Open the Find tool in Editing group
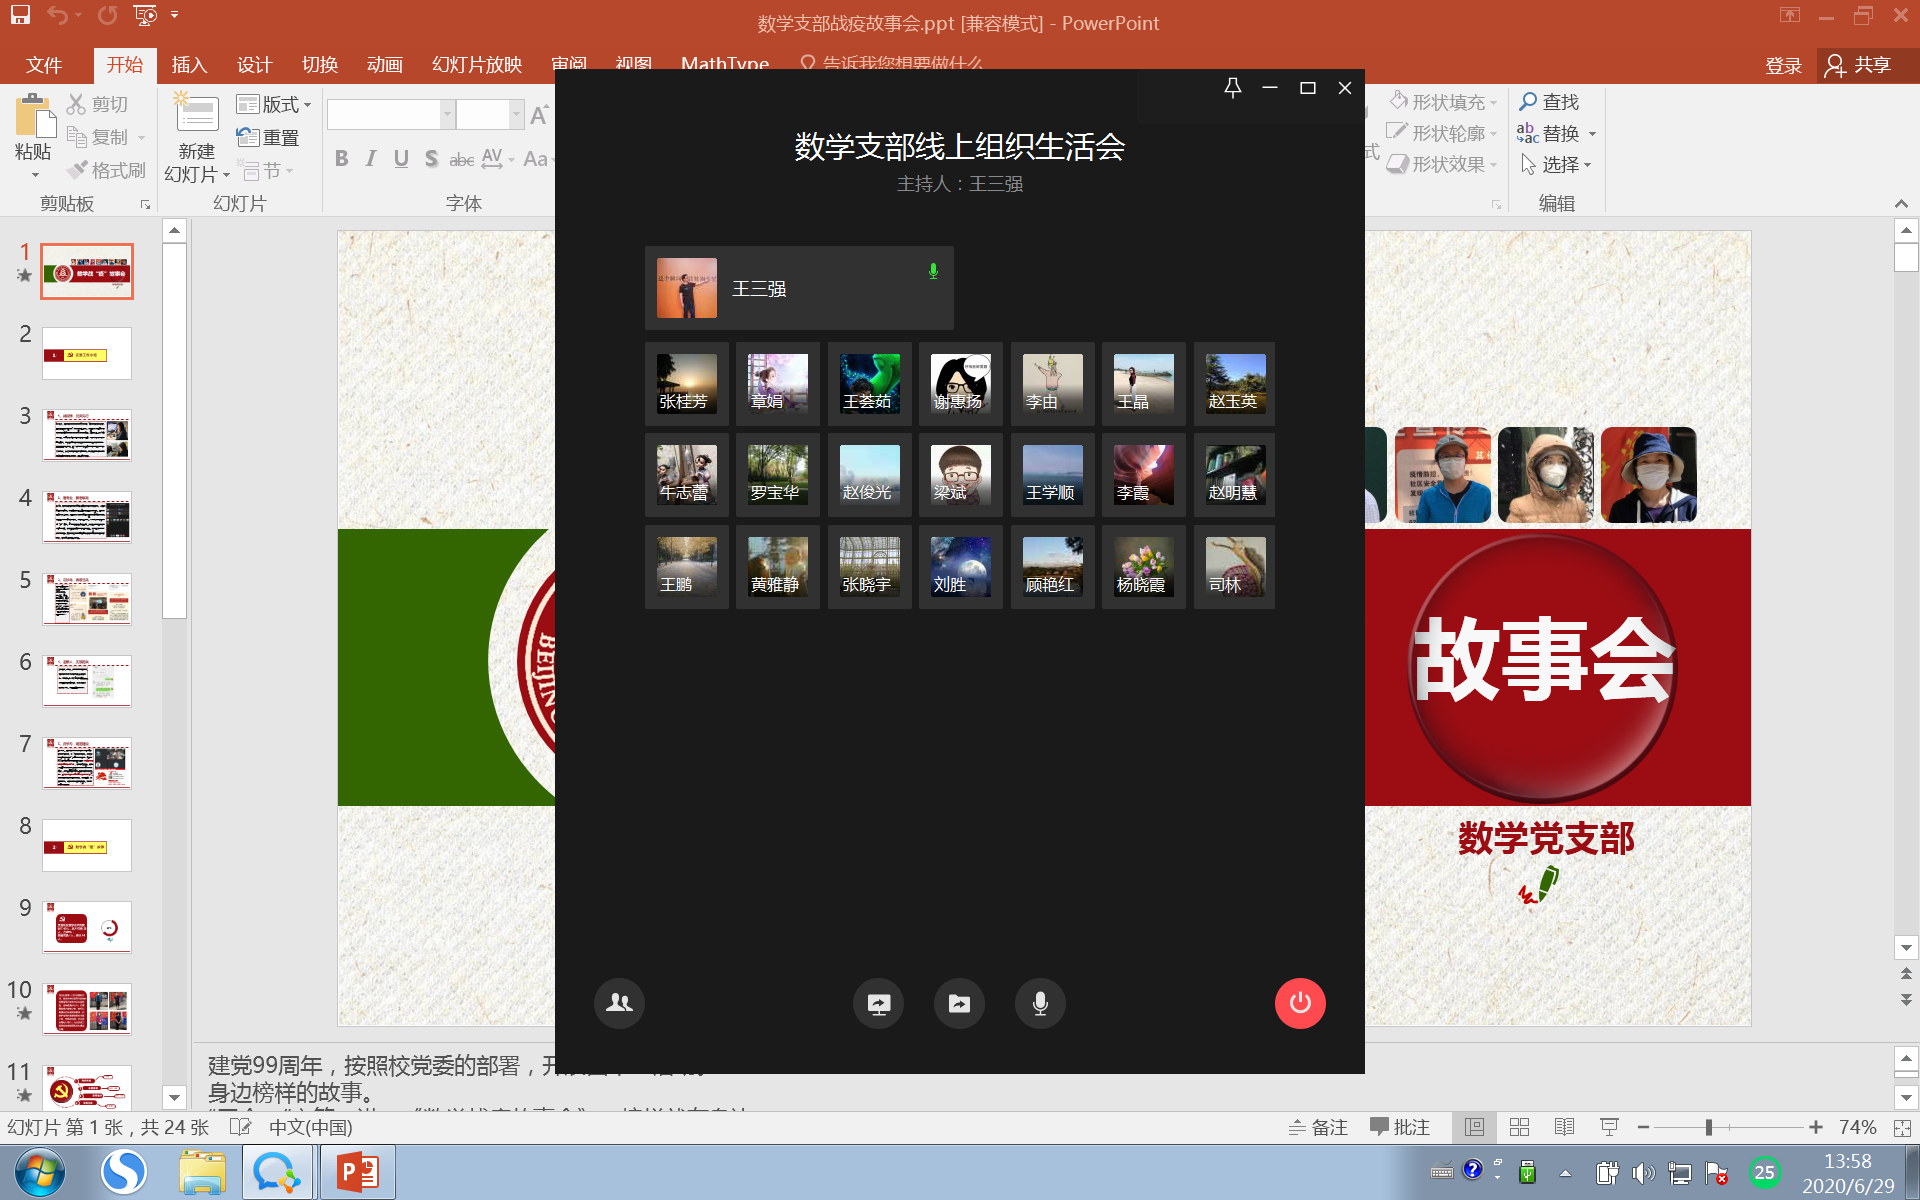This screenshot has height=1200, width=1920. click(1549, 102)
